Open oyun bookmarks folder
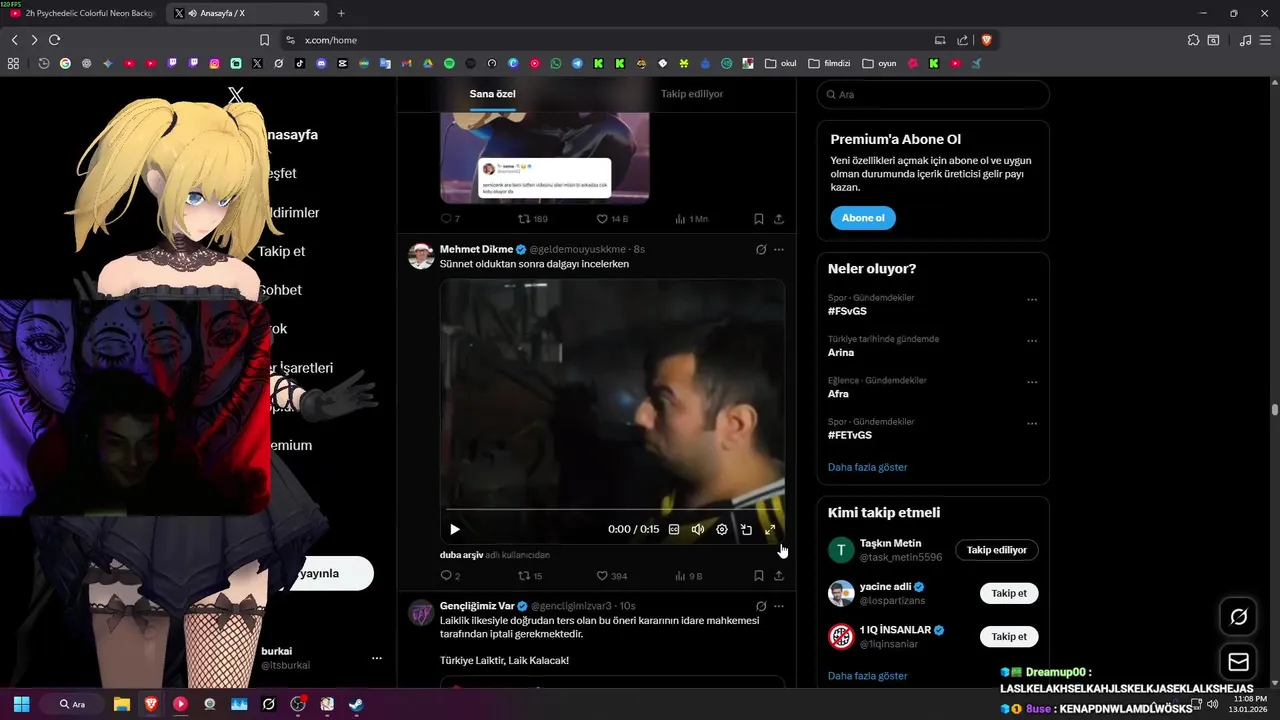This screenshot has width=1280, height=720. click(880, 63)
